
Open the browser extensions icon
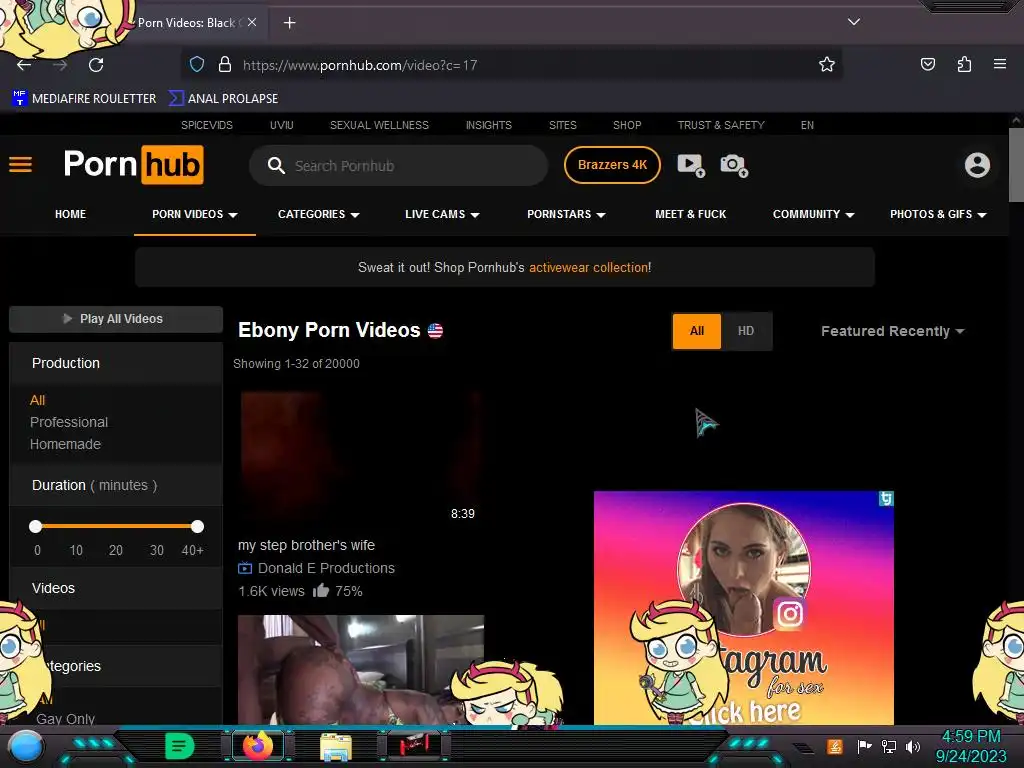coord(964,64)
